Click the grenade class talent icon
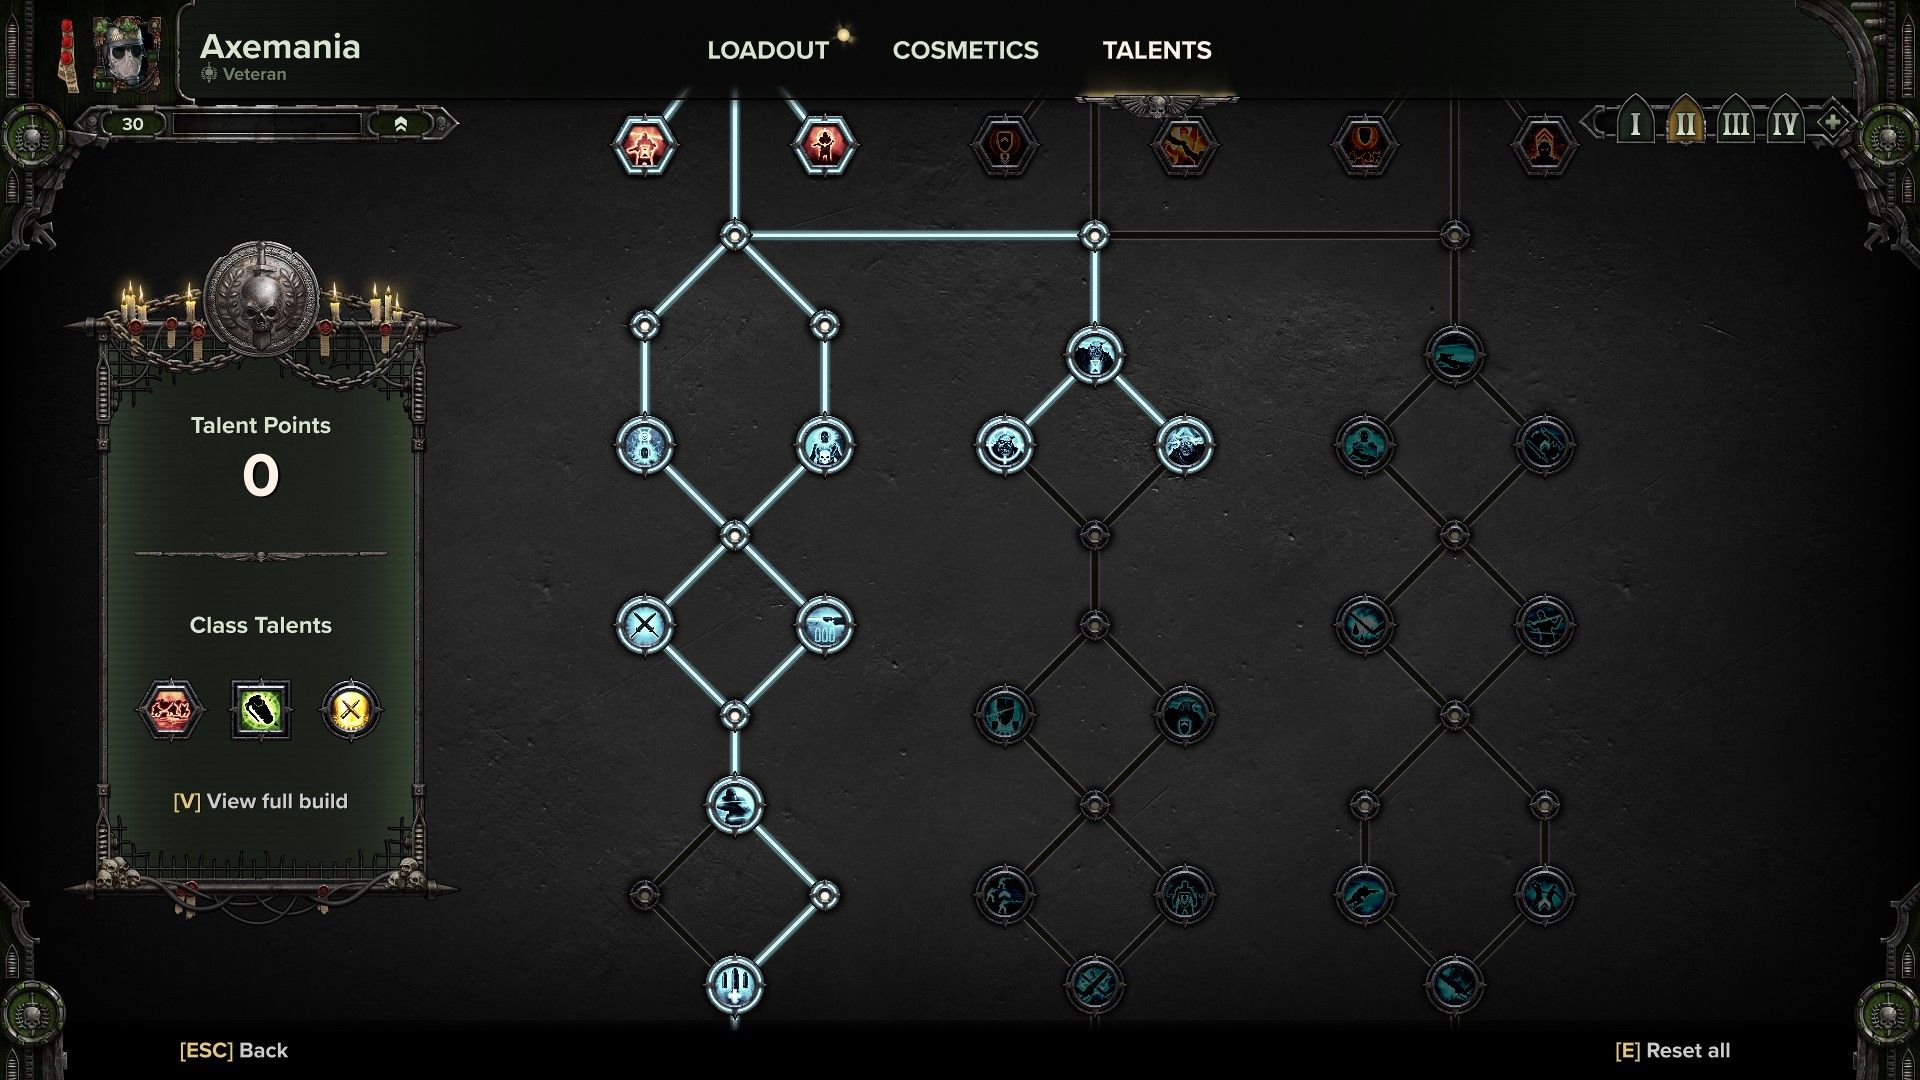The height and width of the screenshot is (1080, 1920). 258,708
